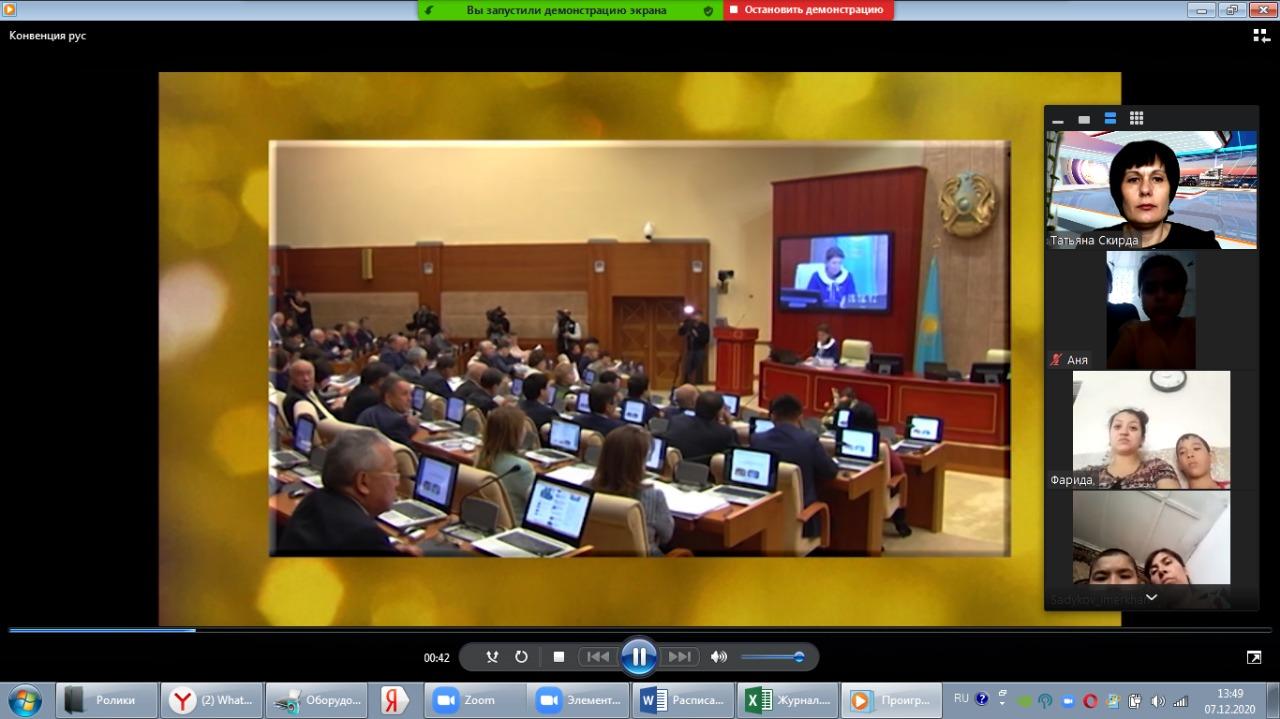Viewport: 1280px width, 719px height.
Task: Switch Zoom panel to grid gallery view
Action: 1136,118
